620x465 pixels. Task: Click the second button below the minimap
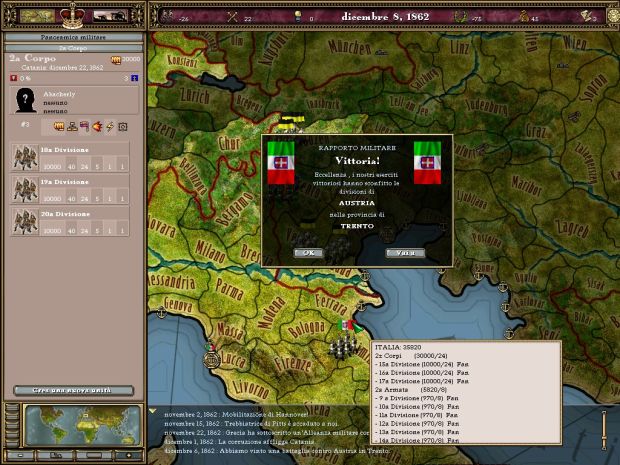pos(55,456)
